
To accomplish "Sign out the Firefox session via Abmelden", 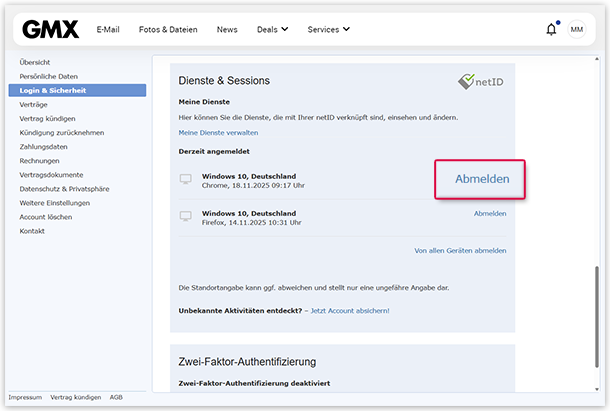I will click(490, 214).
